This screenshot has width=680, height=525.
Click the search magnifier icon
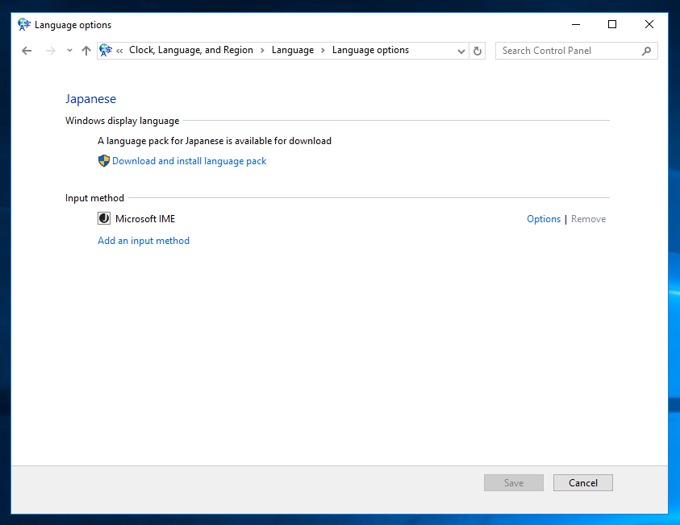[646, 51]
